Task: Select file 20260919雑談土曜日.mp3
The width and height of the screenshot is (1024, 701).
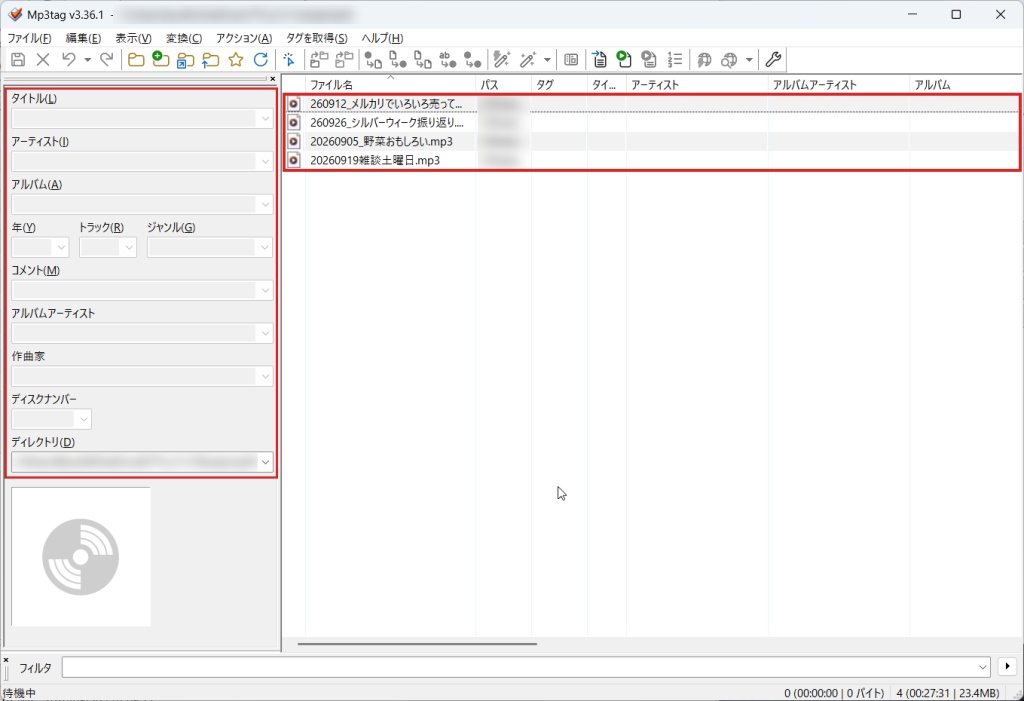Action: click(x=375, y=160)
